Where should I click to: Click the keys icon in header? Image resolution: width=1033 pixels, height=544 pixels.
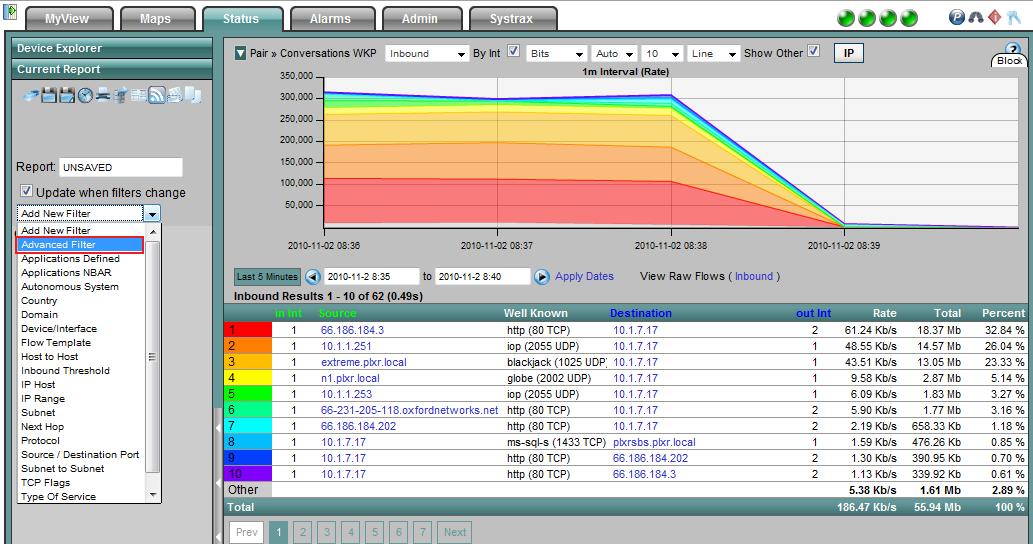pos(1013,18)
